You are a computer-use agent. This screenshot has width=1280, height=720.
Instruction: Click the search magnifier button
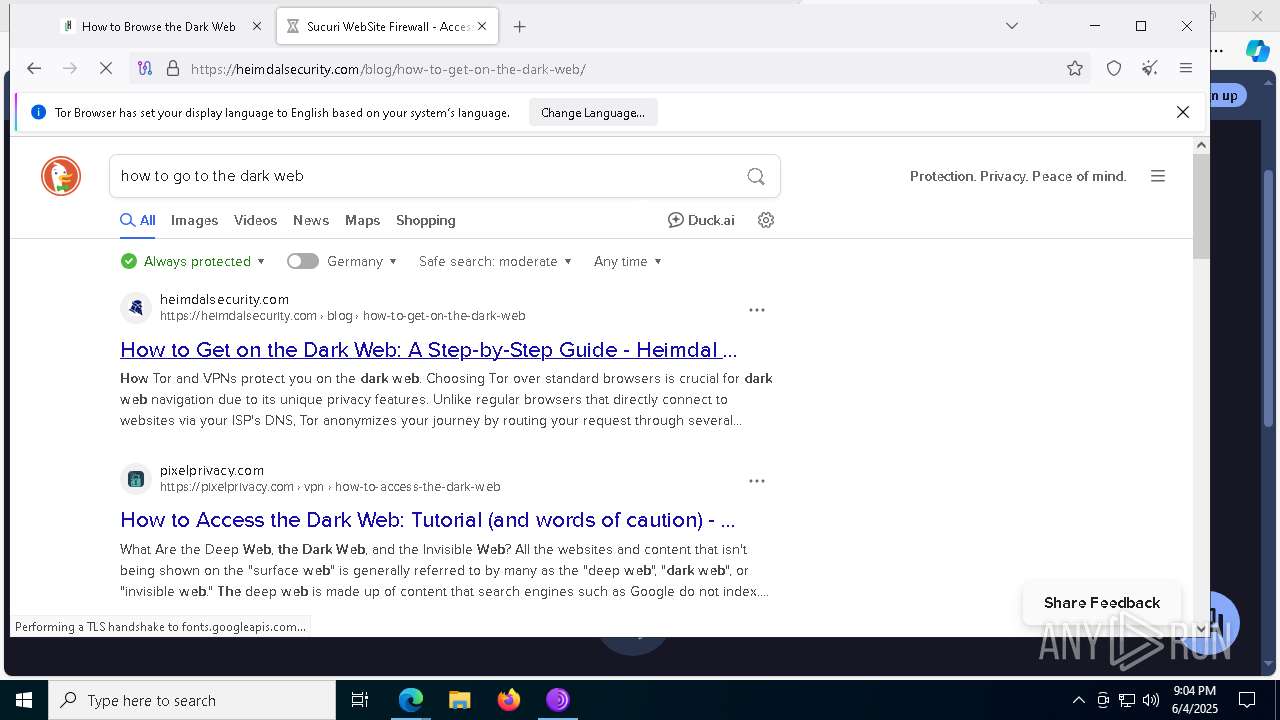[756, 176]
